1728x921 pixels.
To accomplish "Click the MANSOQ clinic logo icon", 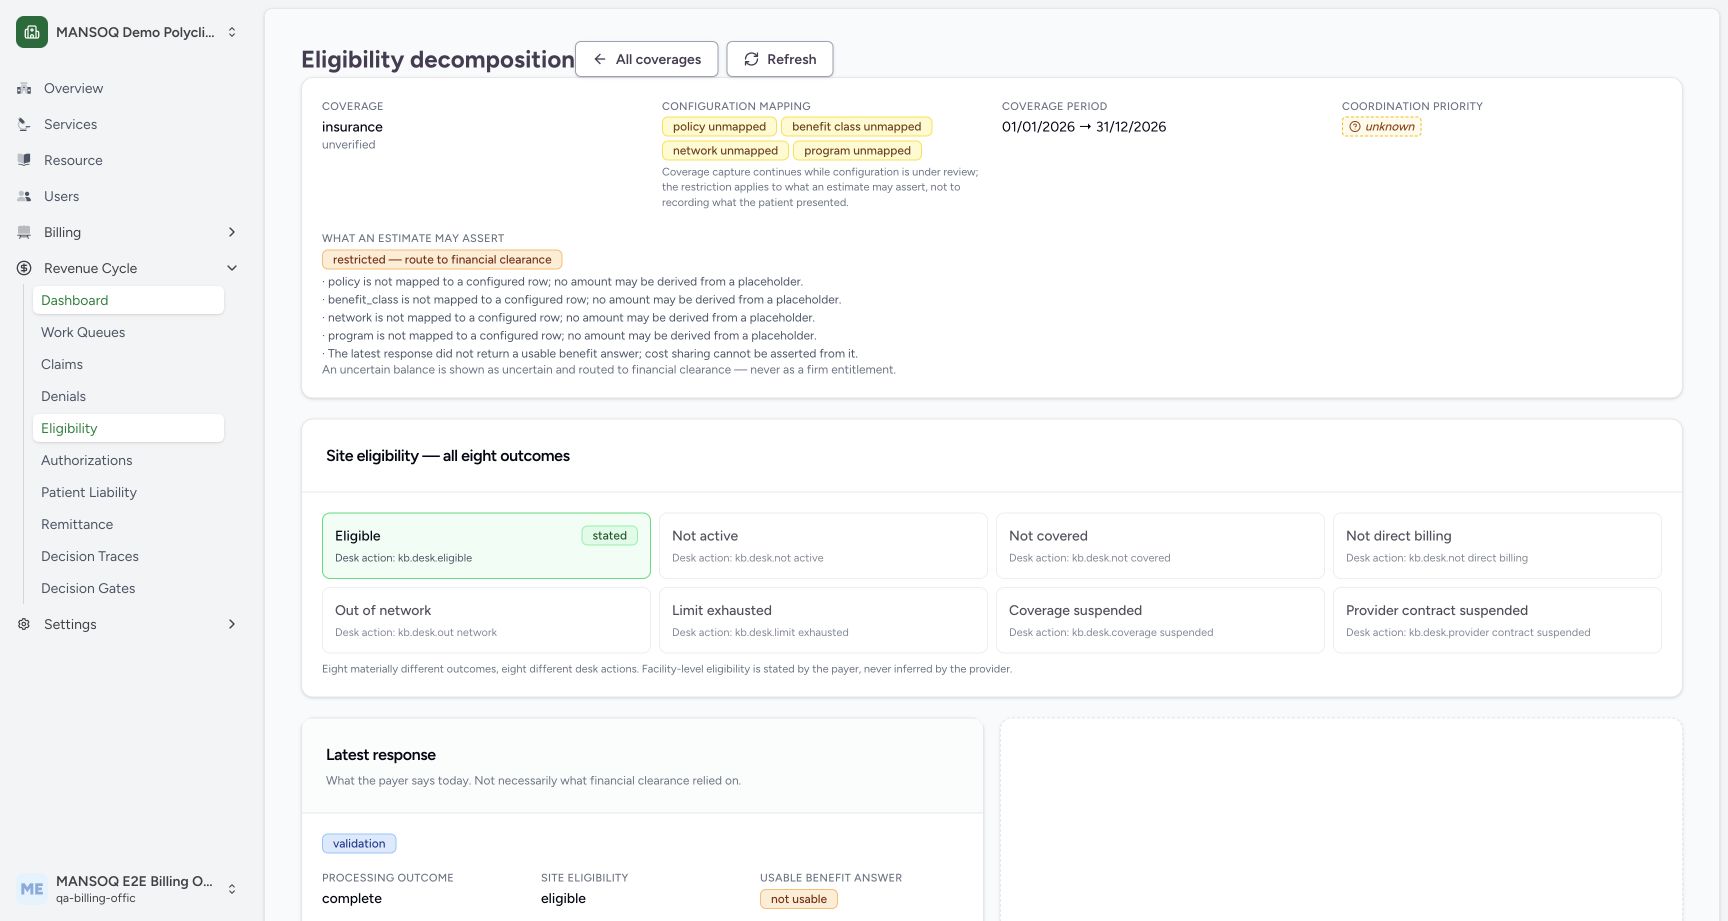I will tap(32, 32).
